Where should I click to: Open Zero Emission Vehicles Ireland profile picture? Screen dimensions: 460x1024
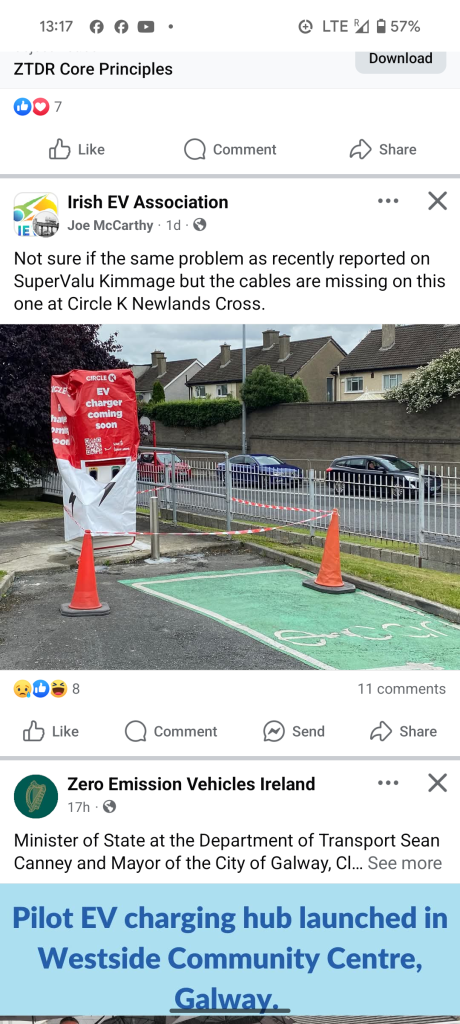coord(35,796)
